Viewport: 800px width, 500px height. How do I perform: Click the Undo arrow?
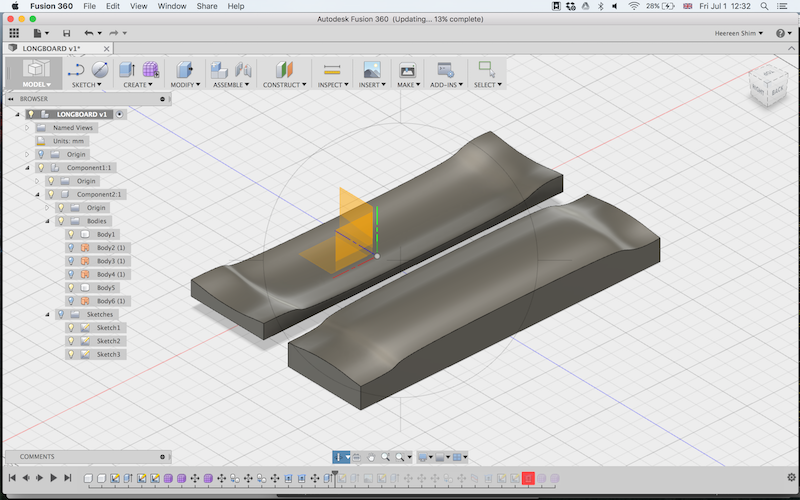tap(89, 33)
